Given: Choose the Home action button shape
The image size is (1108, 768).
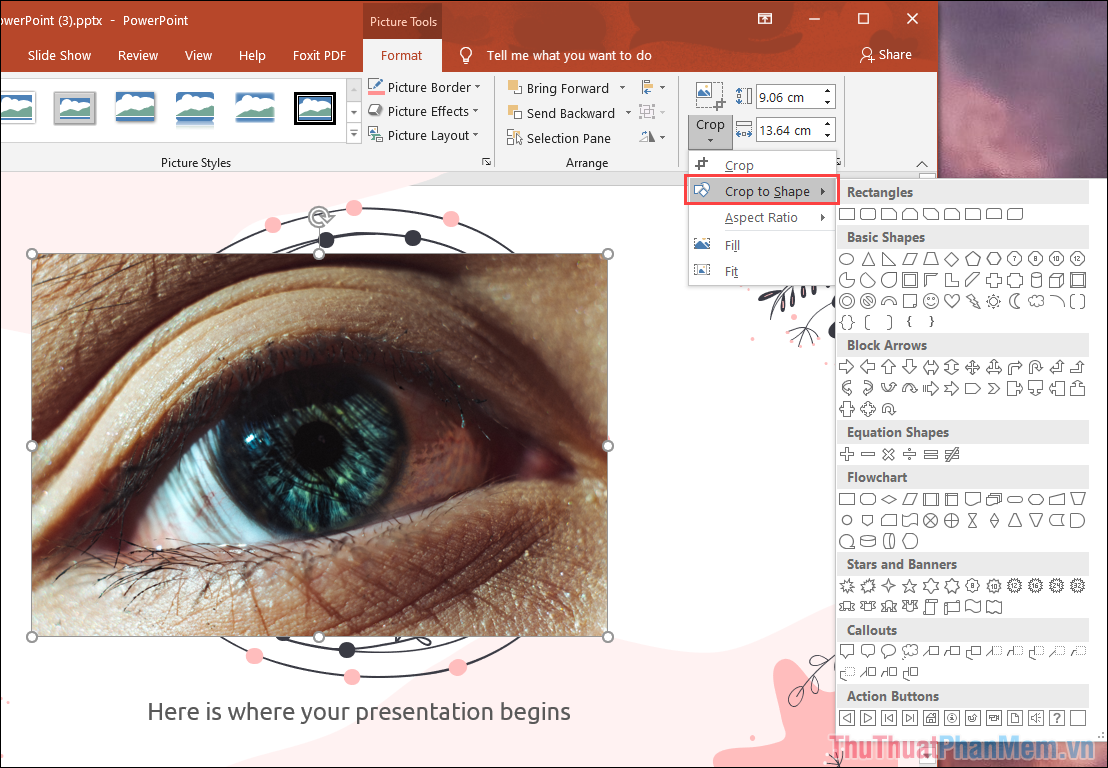Looking at the screenshot, I should 931,718.
